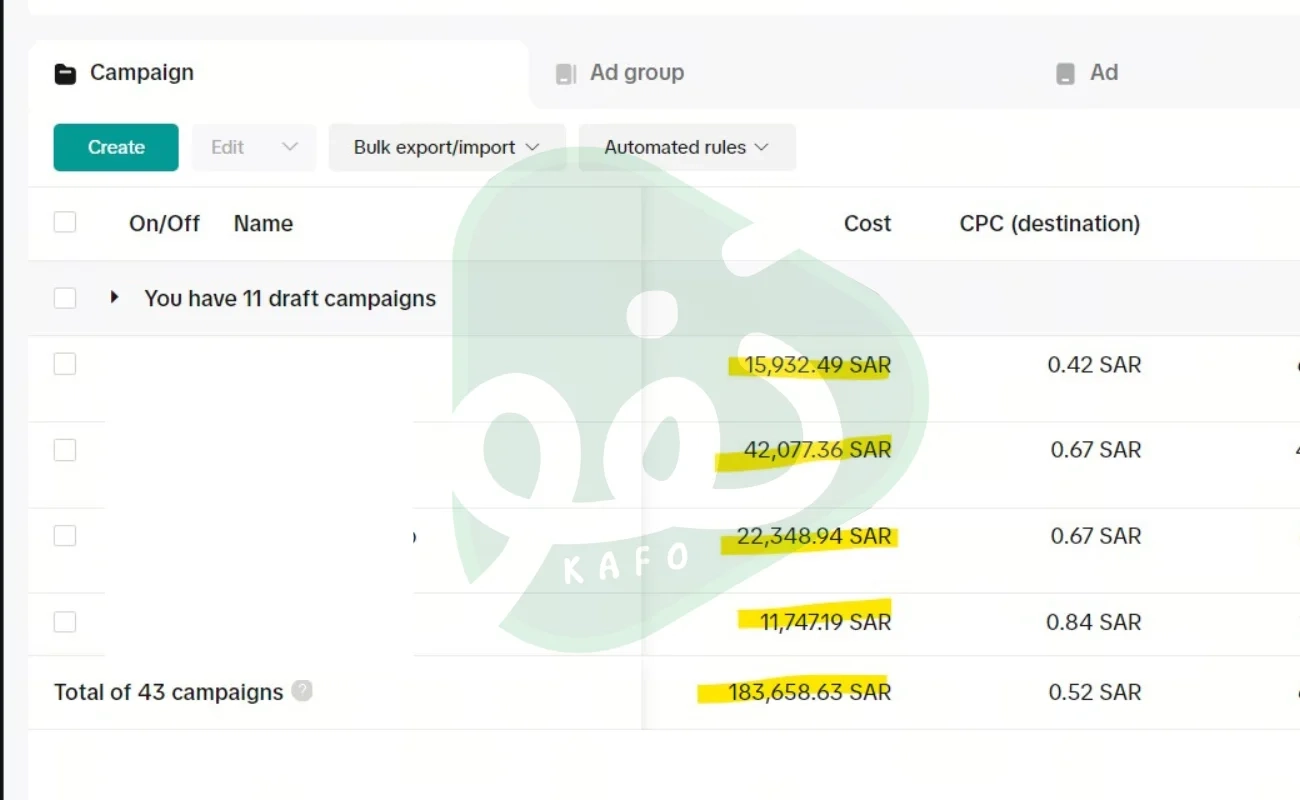1300x800 pixels.
Task: Expand the 11 draft campaigns triangle
Action: click(115, 297)
